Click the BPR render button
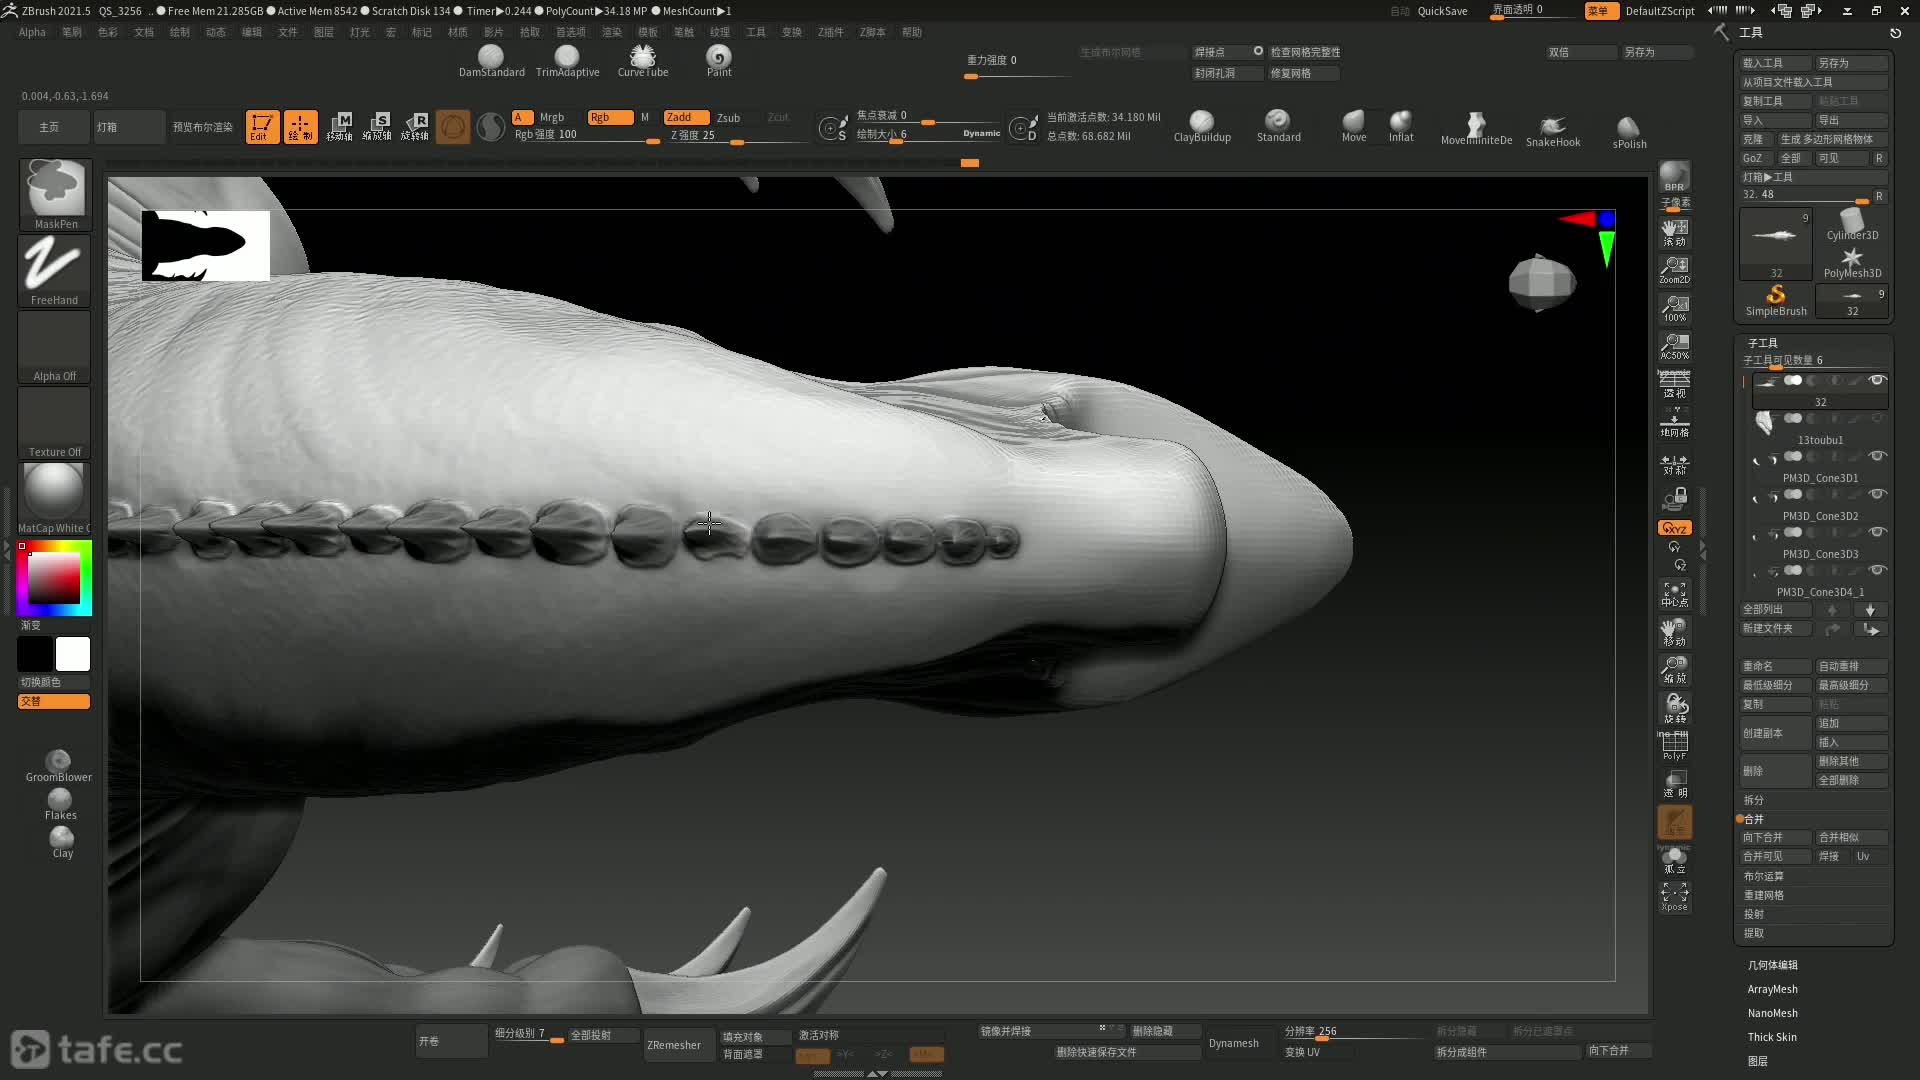This screenshot has width=1920, height=1080. tap(1674, 177)
